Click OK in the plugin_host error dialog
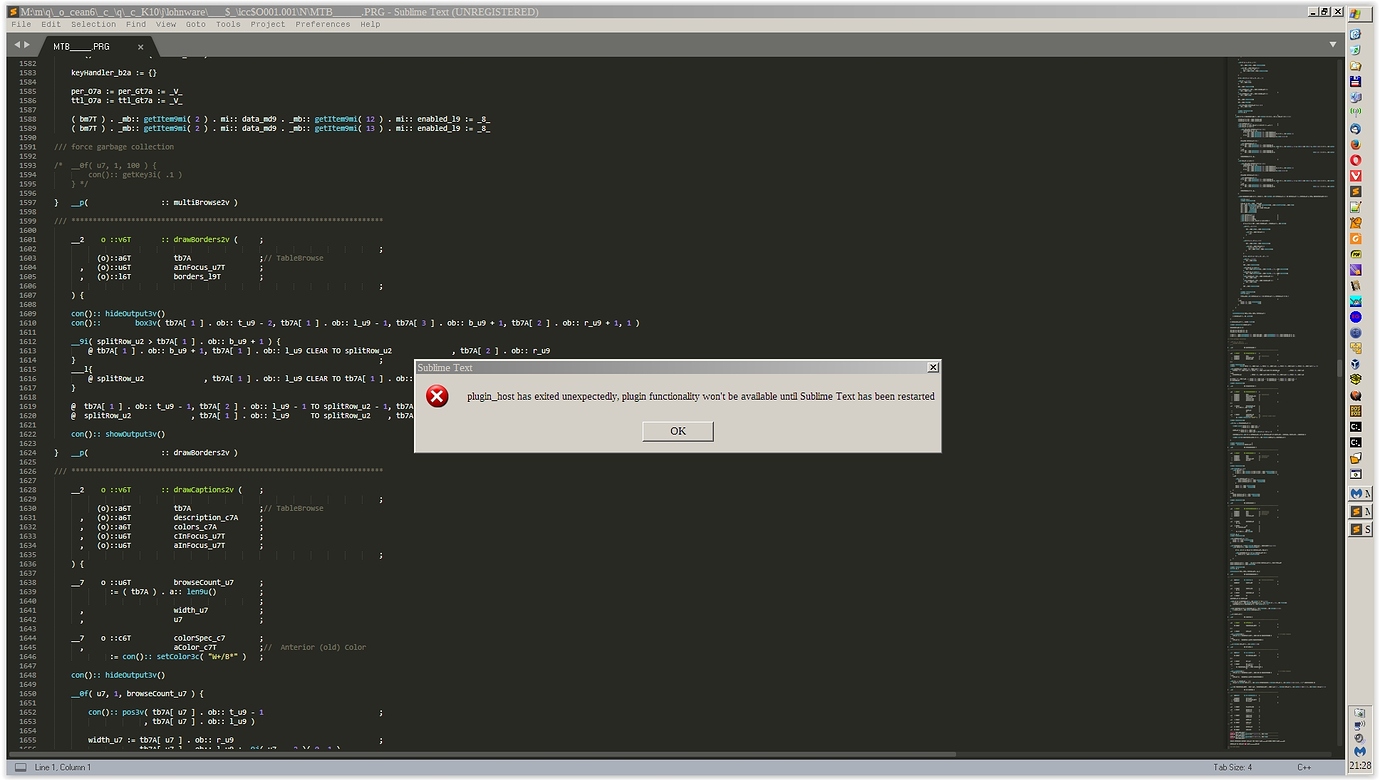The width and height of the screenshot is (1380, 780). pyautogui.click(x=677, y=431)
